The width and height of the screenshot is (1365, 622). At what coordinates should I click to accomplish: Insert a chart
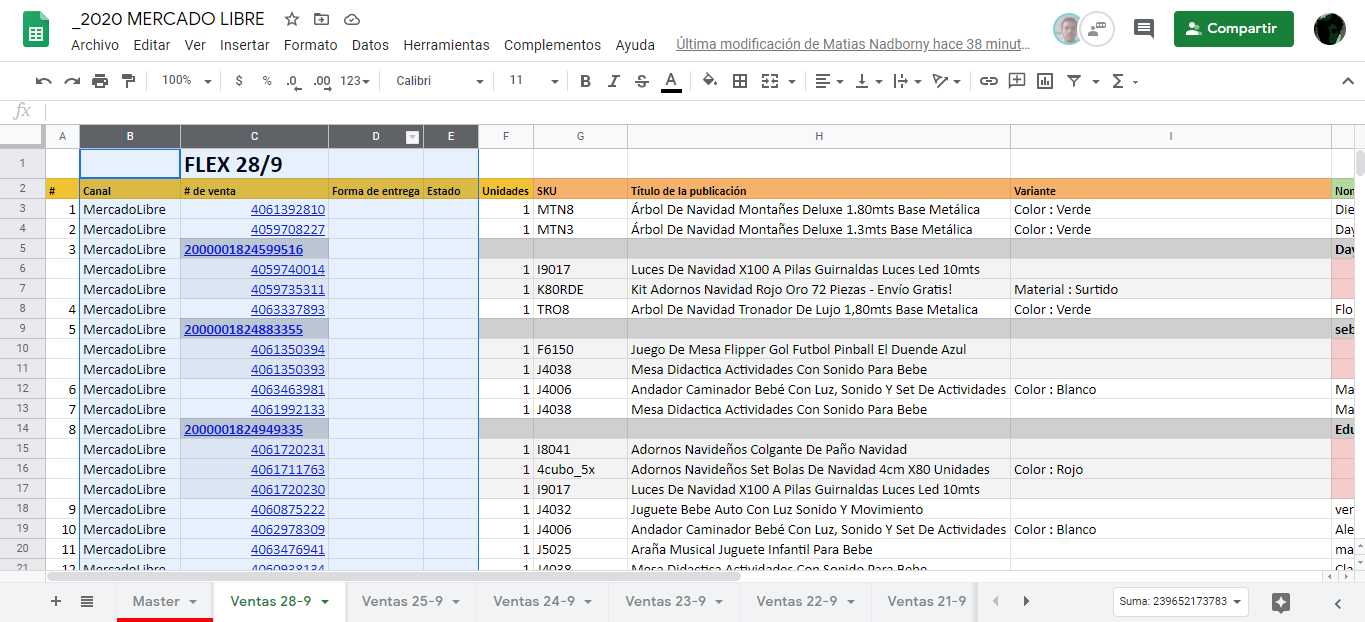pyautogui.click(x=1045, y=81)
